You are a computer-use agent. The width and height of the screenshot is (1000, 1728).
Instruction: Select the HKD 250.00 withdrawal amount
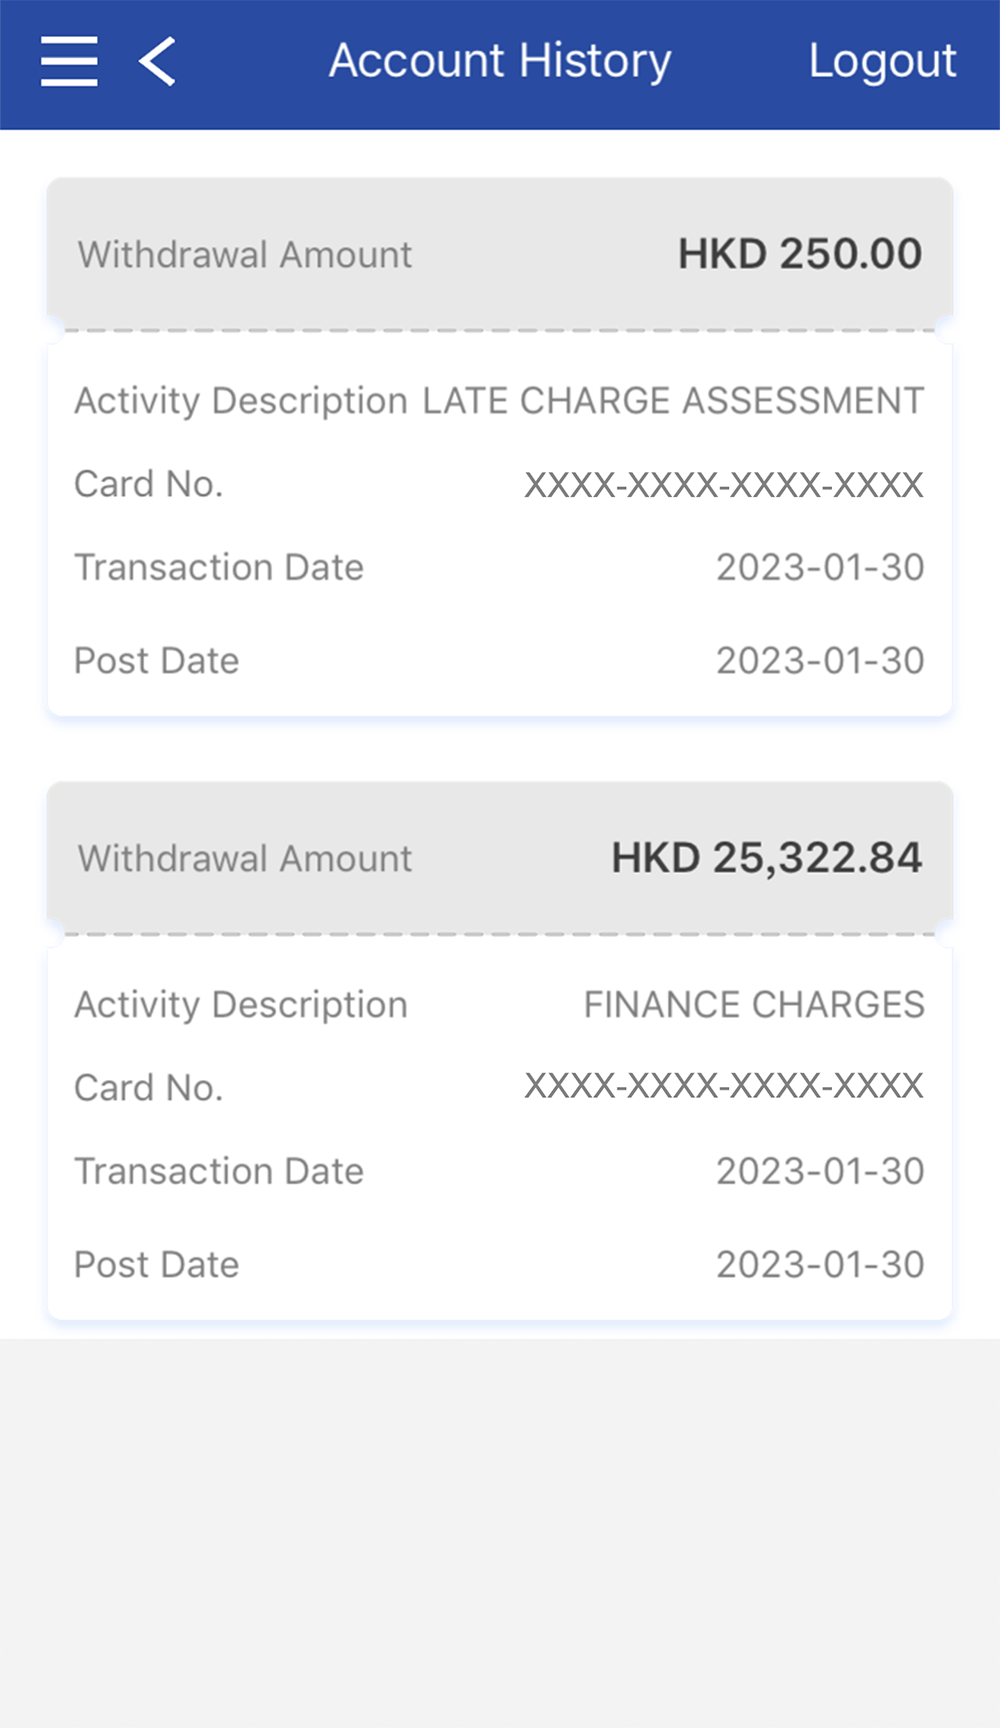(799, 254)
